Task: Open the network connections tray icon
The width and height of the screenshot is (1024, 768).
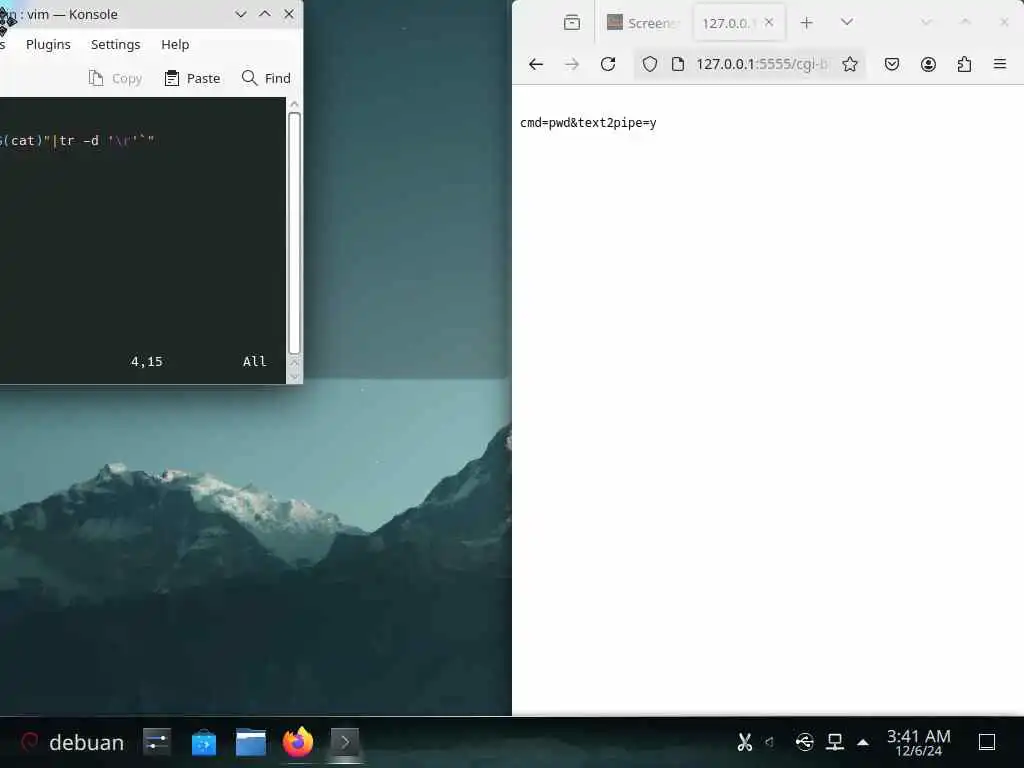Action: click(x=835, y=743)
